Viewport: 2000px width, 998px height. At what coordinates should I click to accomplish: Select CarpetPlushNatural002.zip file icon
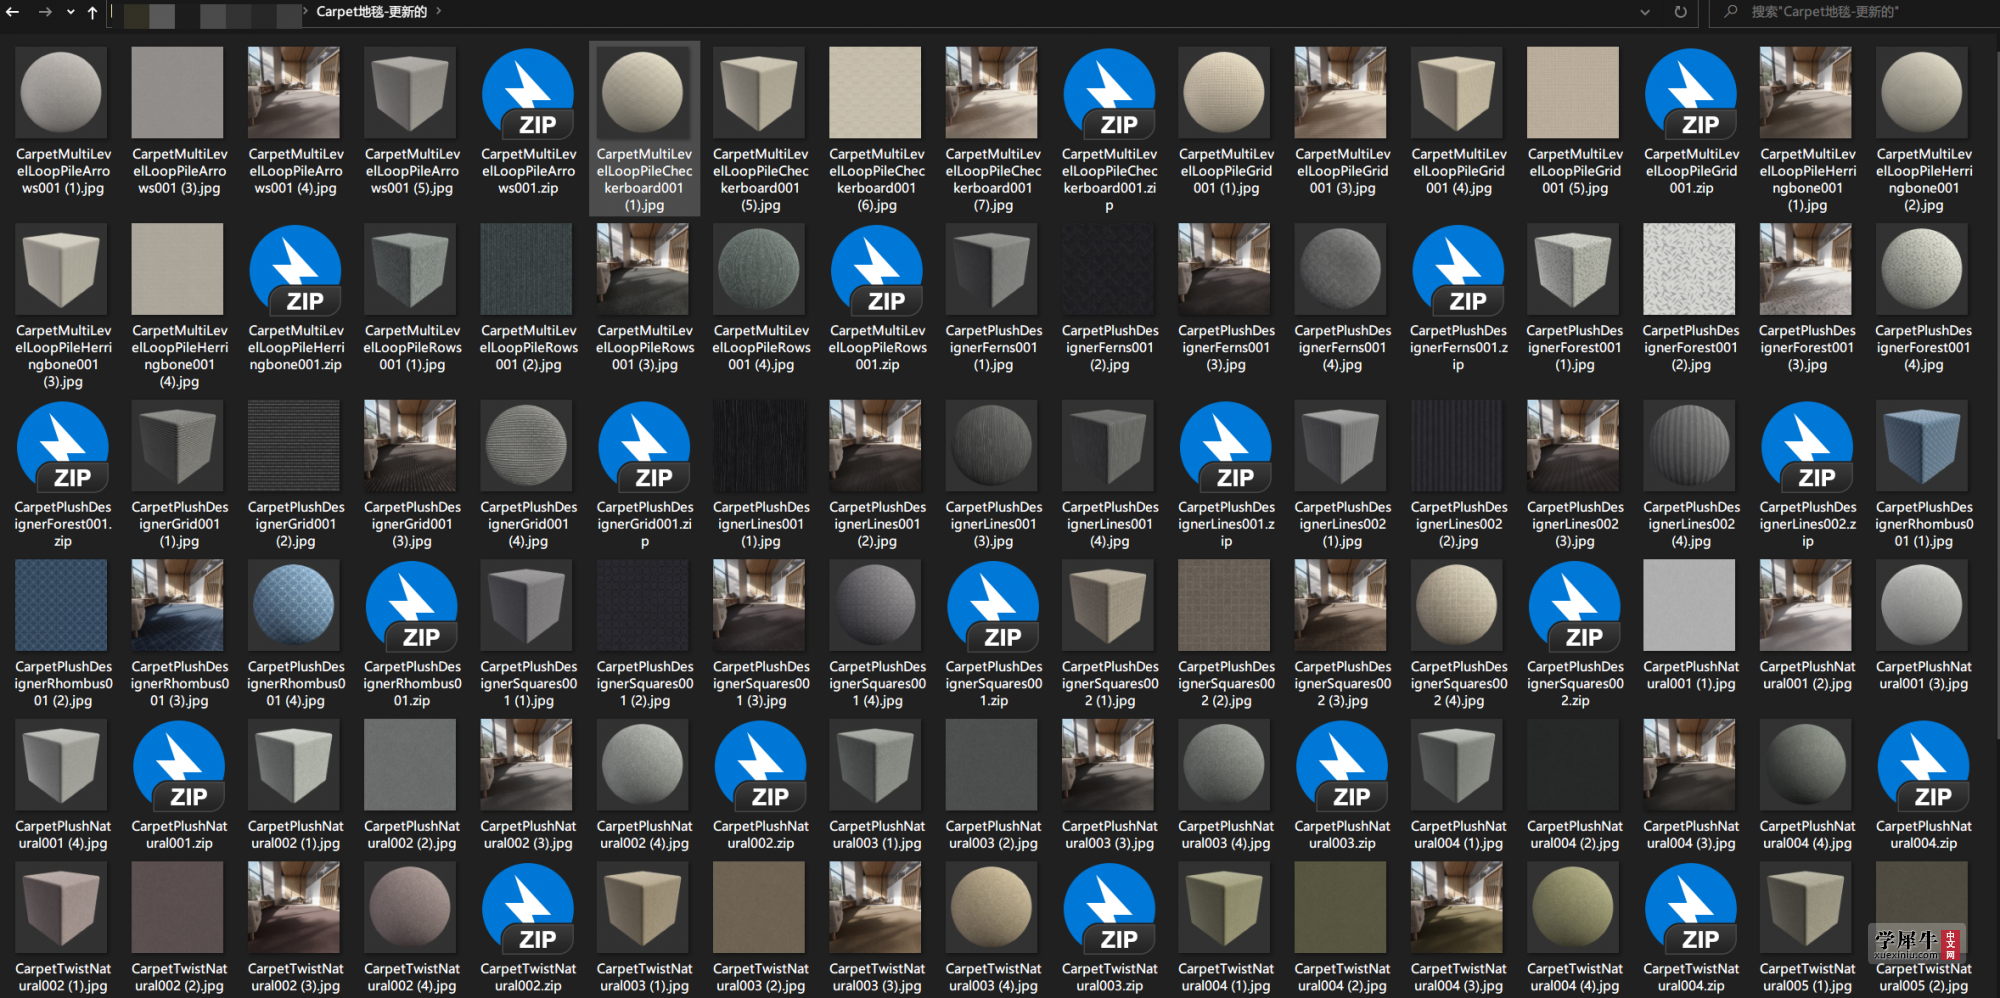(x=761, y=766)
